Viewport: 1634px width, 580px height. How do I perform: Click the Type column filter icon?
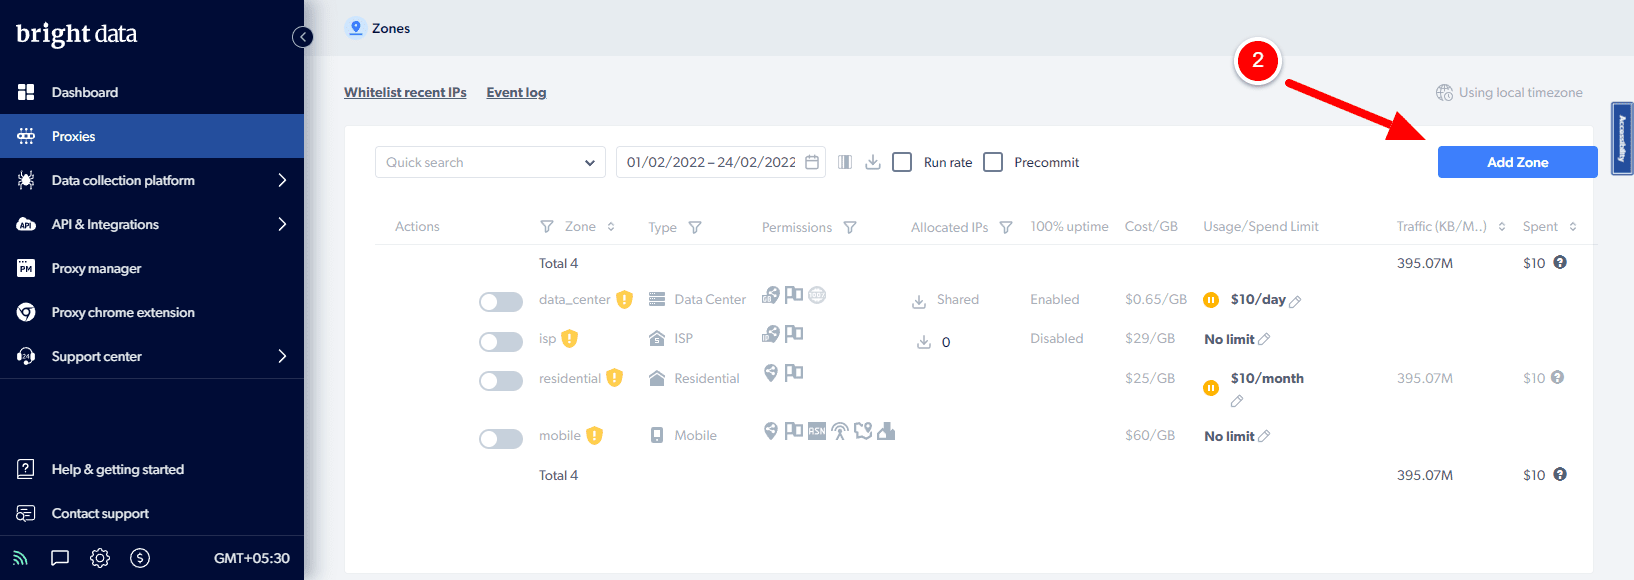click(x=695, y=227)
